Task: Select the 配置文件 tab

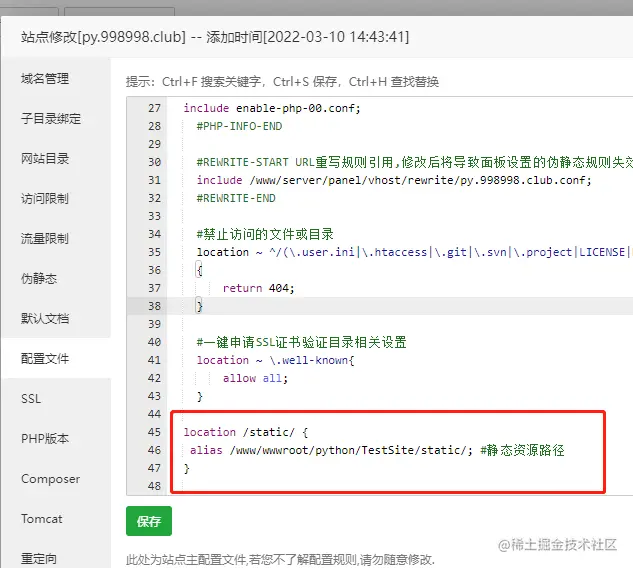Action: tap(45, 358)
